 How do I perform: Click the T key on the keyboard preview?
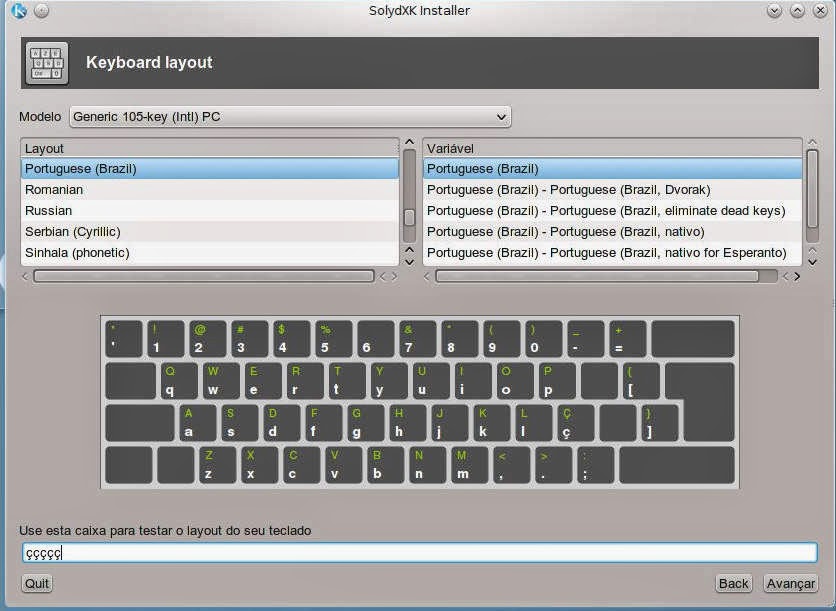pos(347,381)
